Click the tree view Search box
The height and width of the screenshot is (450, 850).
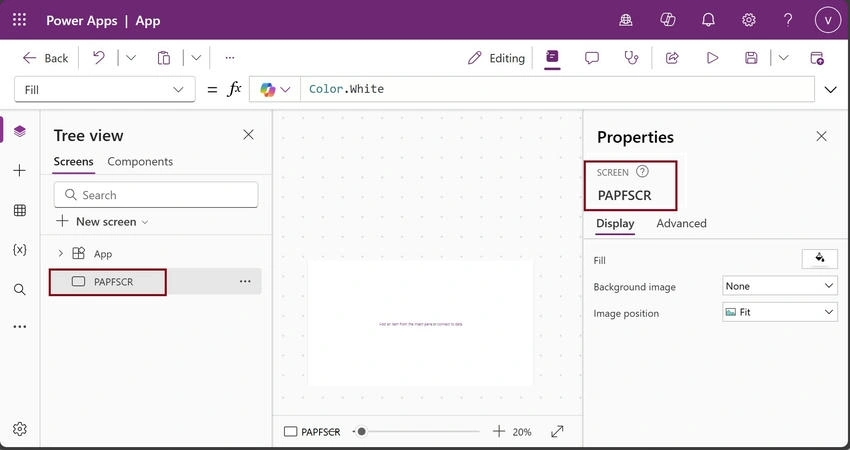(x=156, y=195)
